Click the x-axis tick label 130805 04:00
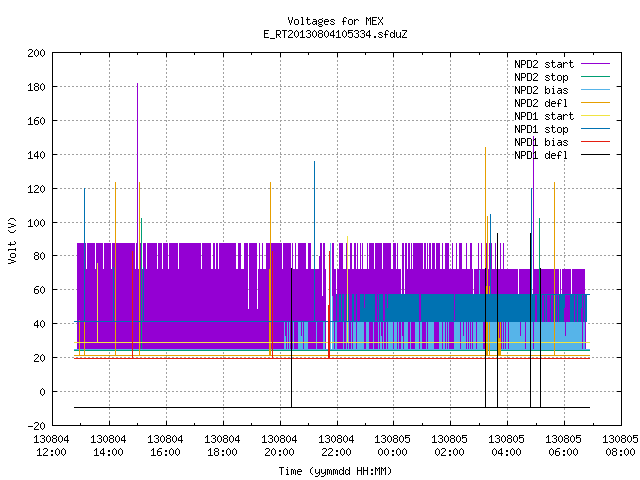 coord(507,446)
